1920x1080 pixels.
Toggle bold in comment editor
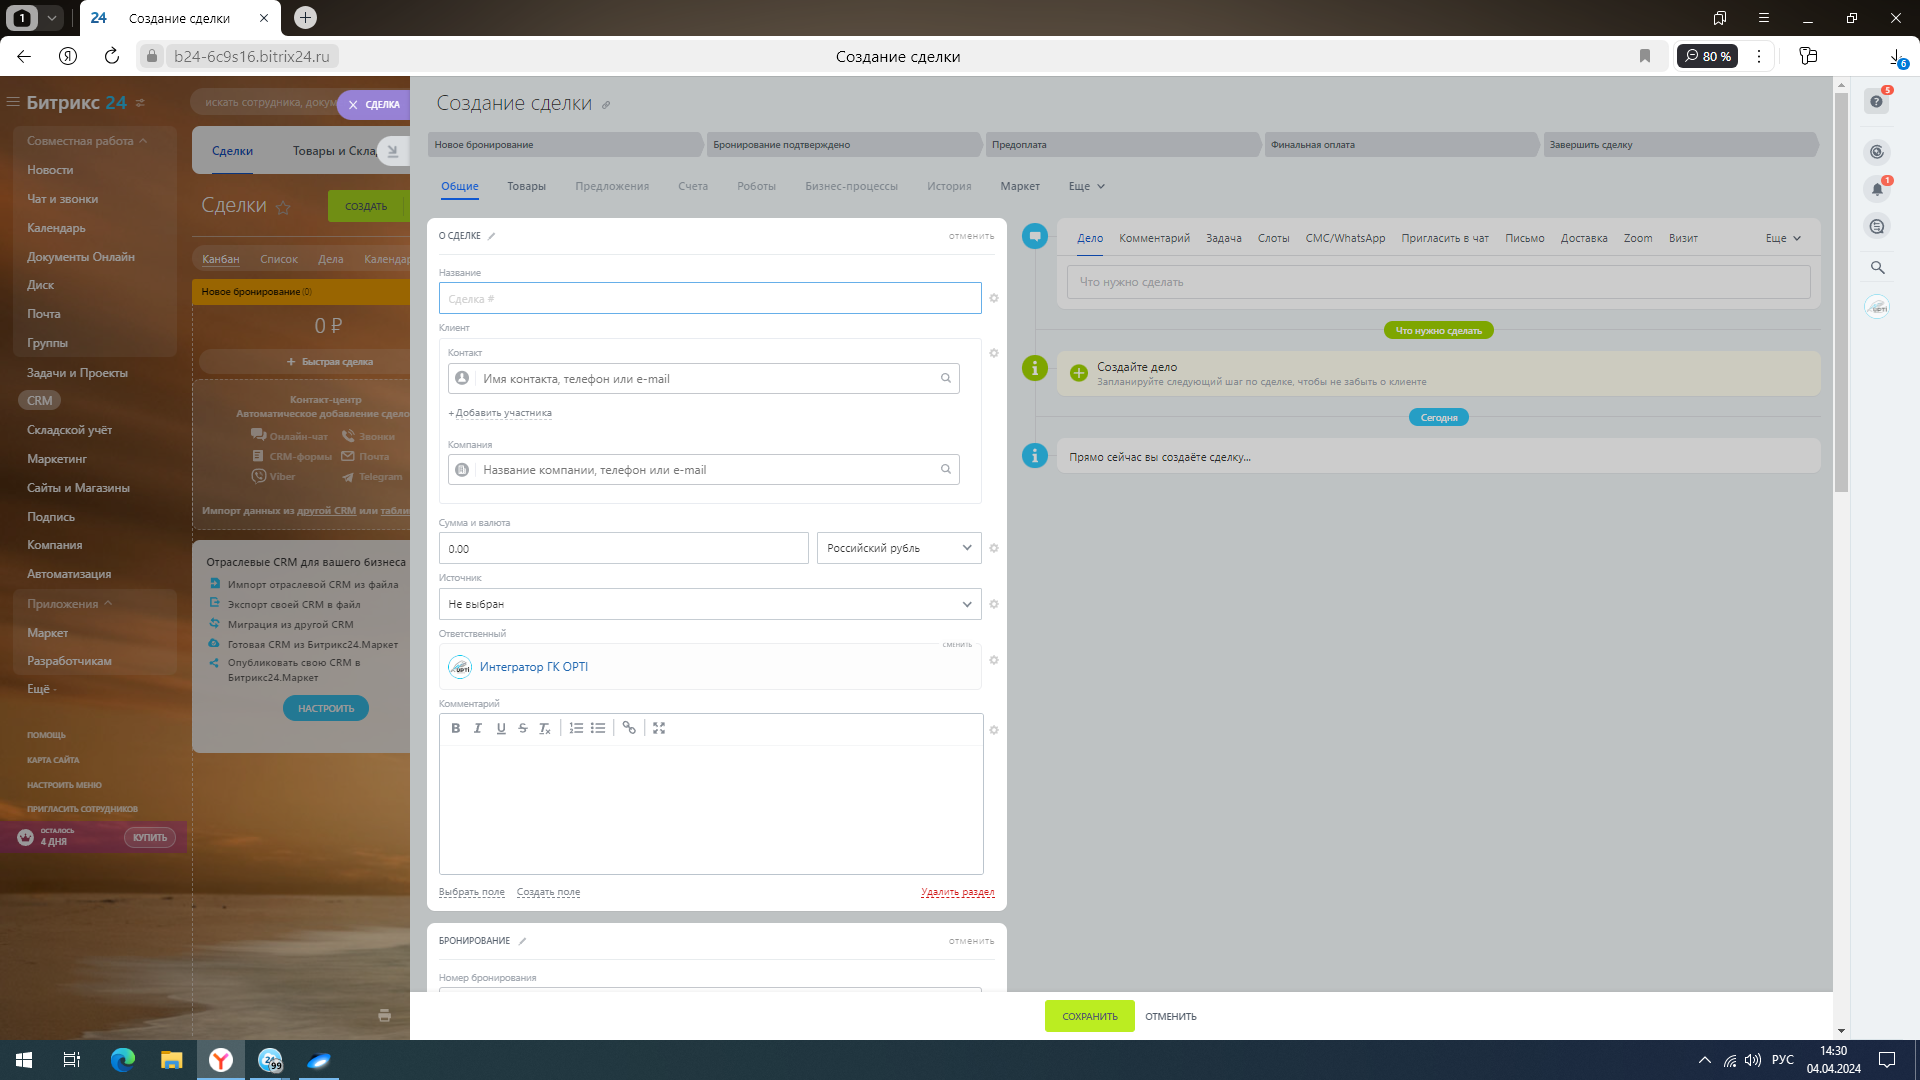pyautogui.click(x=455, y=728)
